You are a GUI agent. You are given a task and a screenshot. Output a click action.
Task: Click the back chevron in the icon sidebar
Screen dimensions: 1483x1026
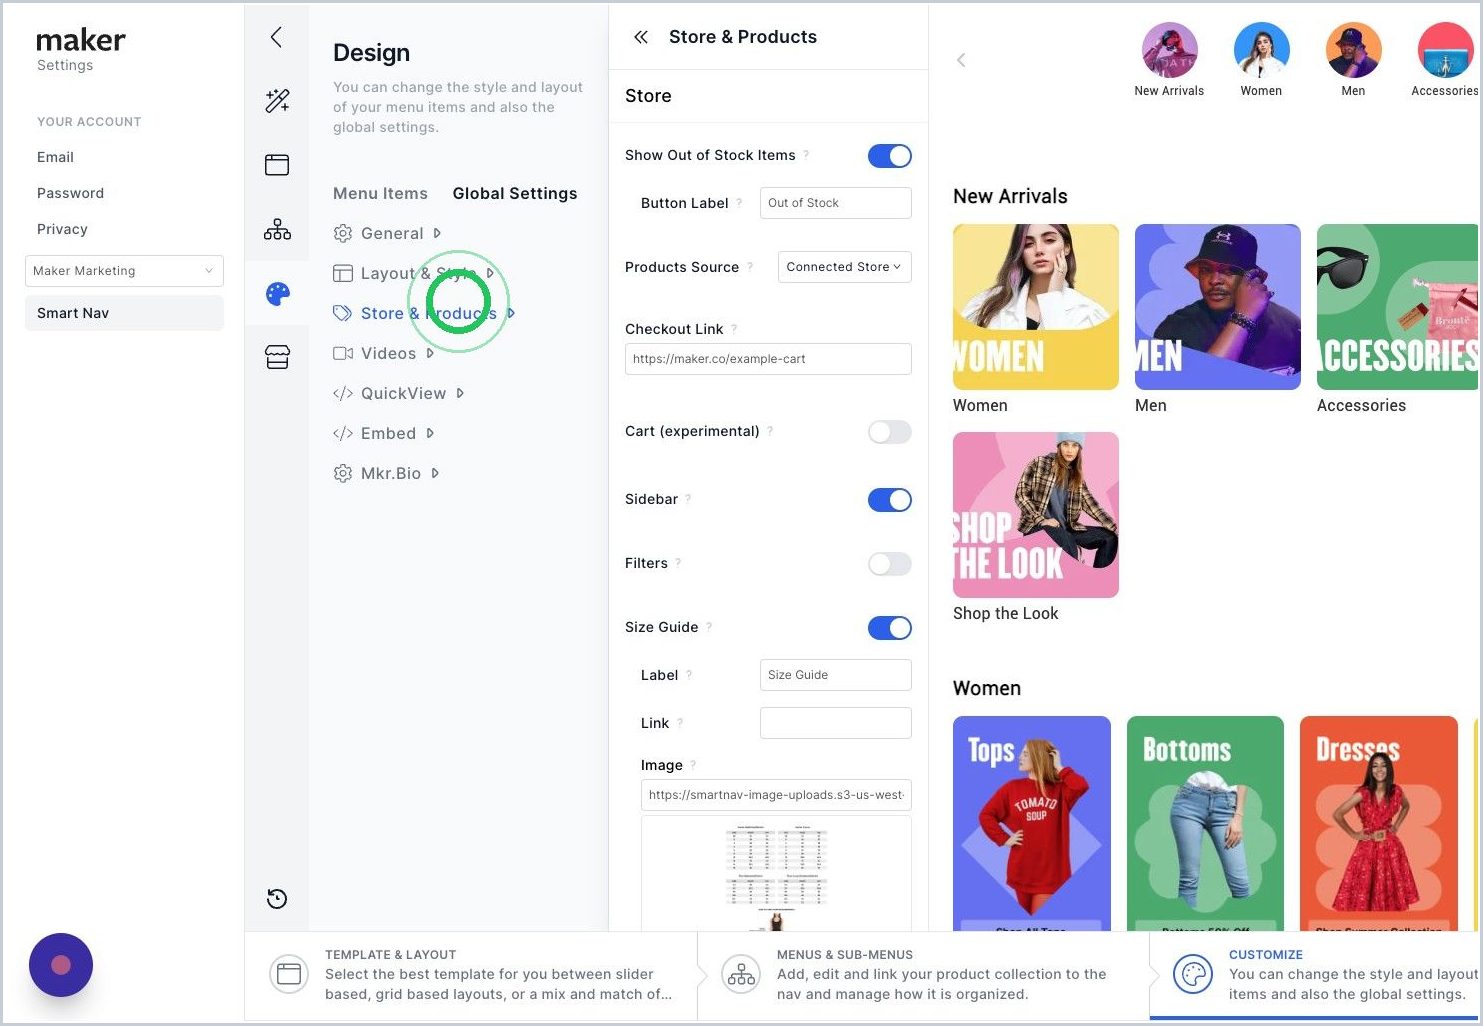276,37
